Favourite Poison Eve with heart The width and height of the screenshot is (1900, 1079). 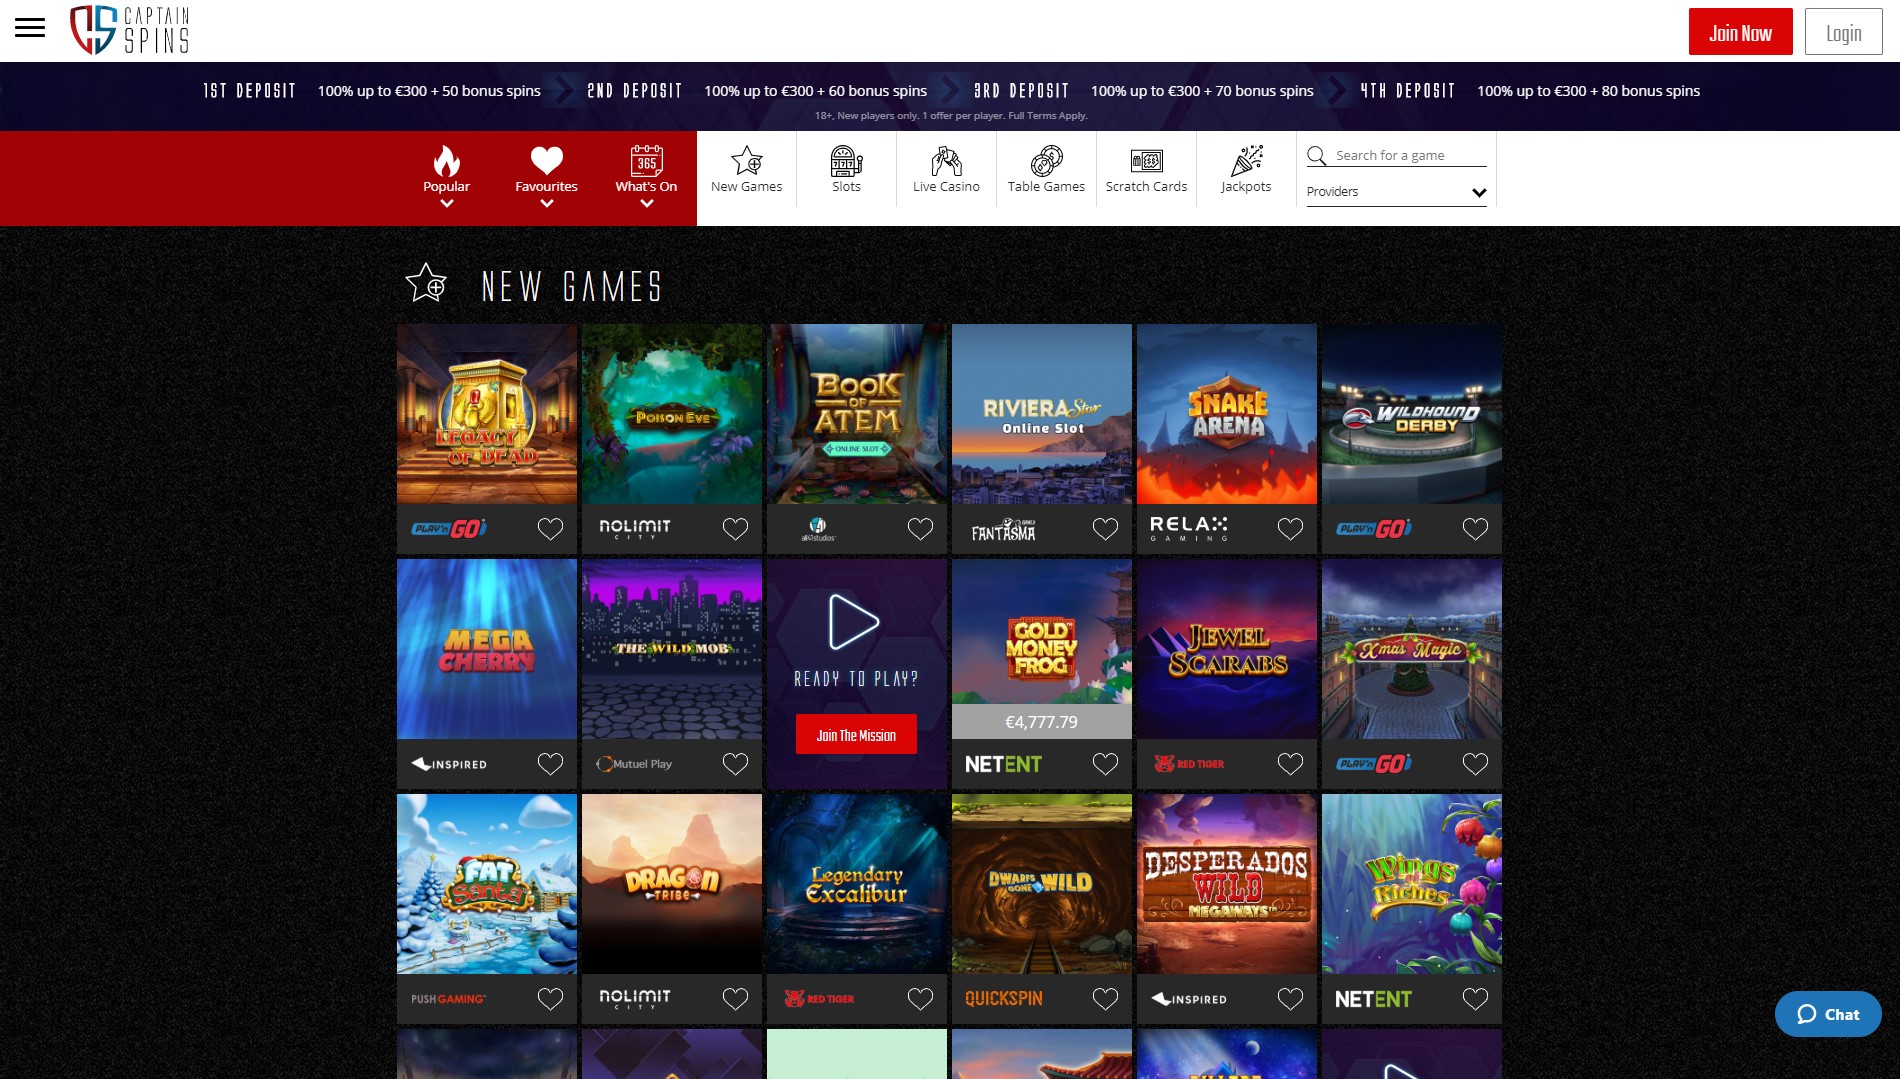[x=735, y=529]
